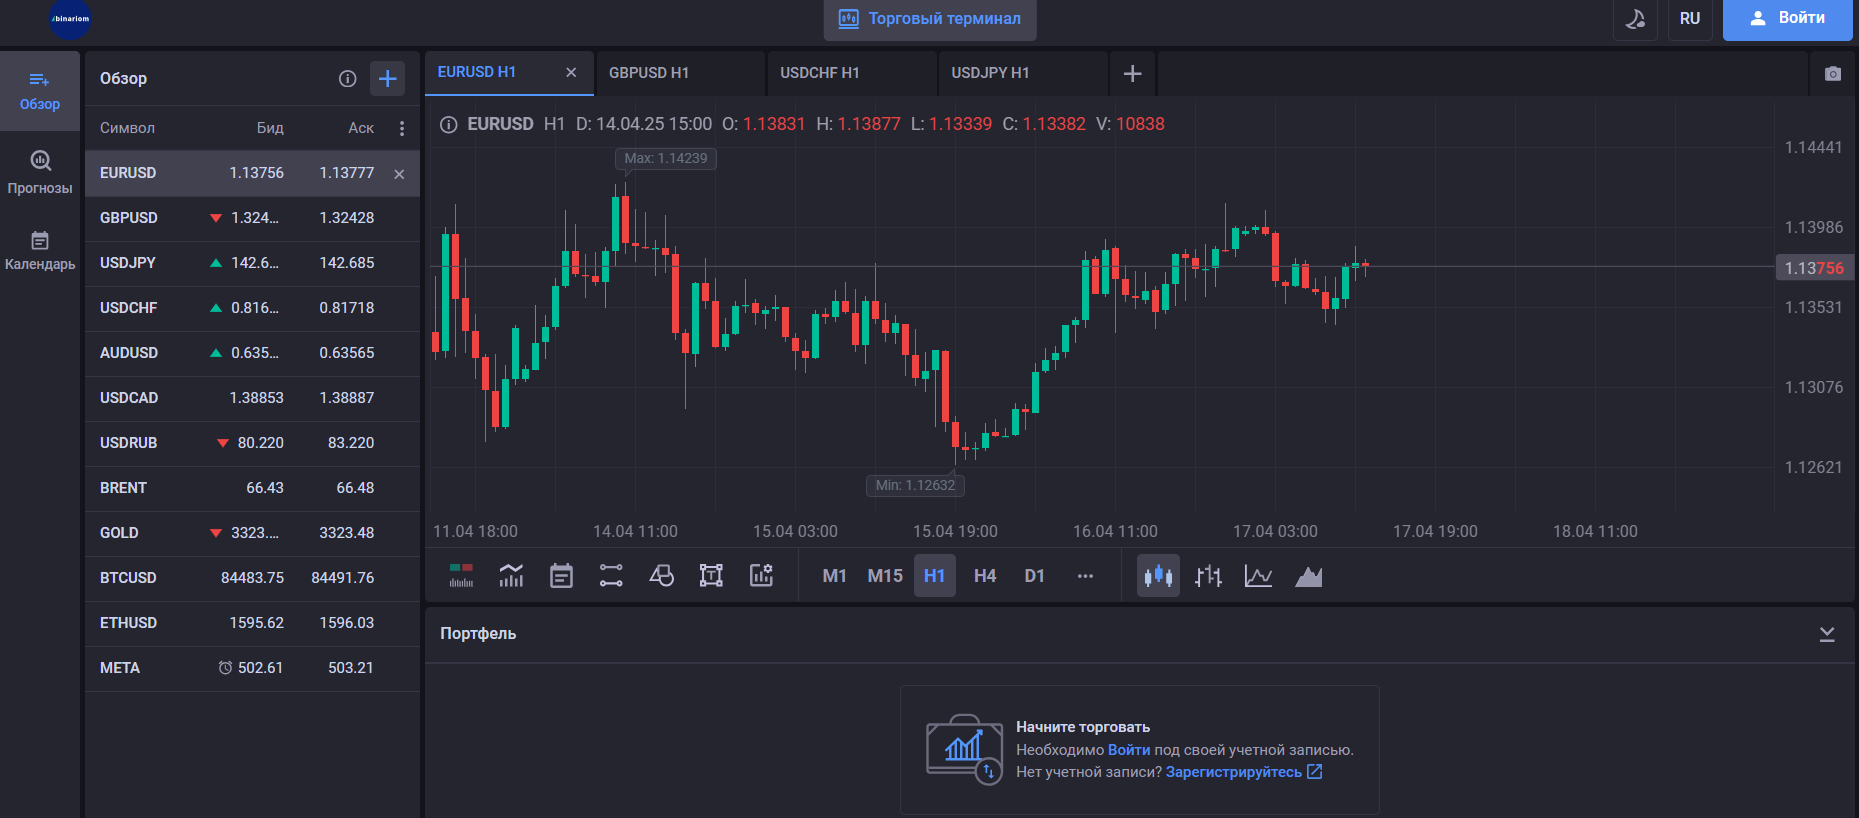Select the text annotation tool
This screenshot has height=818, width=1859.
711,576
